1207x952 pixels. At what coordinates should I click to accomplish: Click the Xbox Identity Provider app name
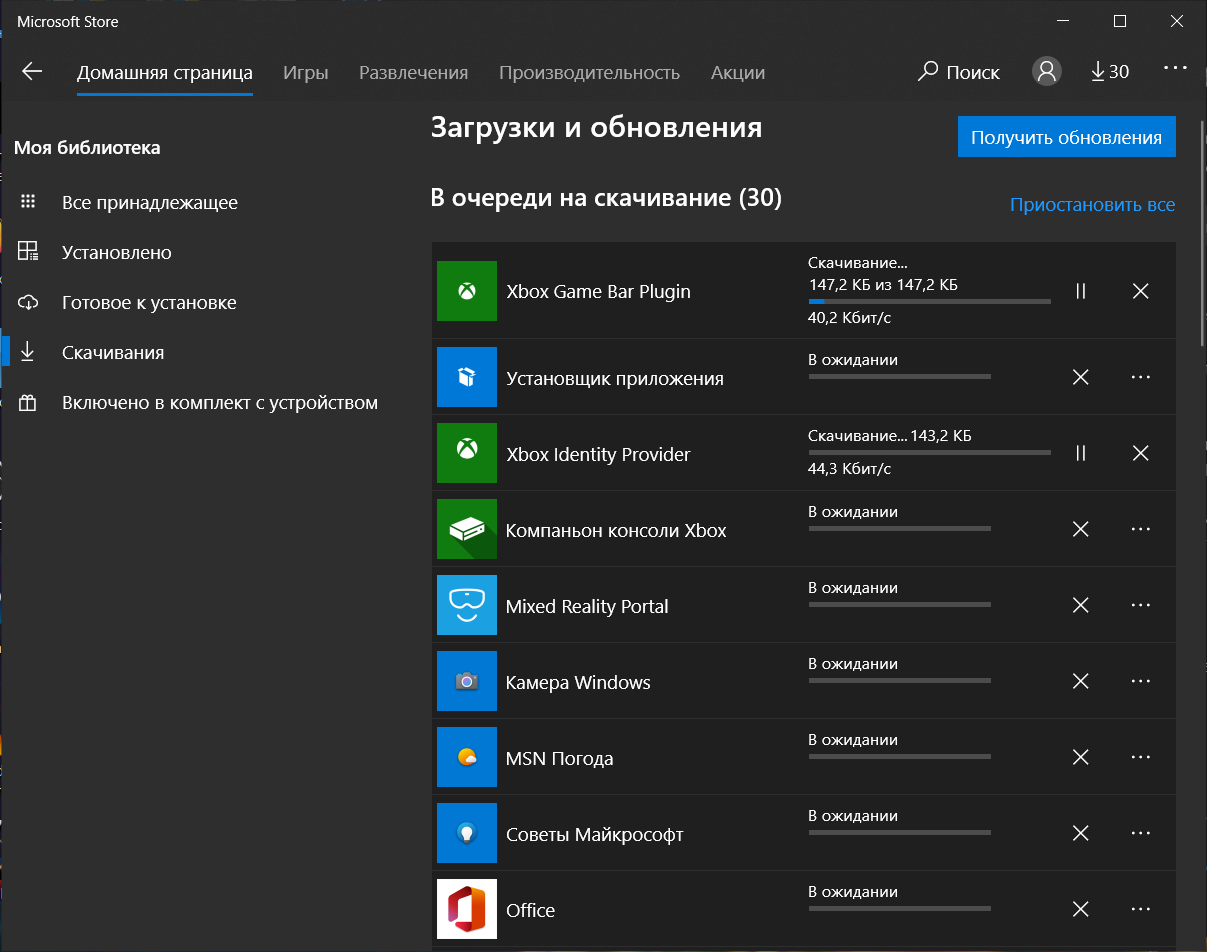click(599, 454)
